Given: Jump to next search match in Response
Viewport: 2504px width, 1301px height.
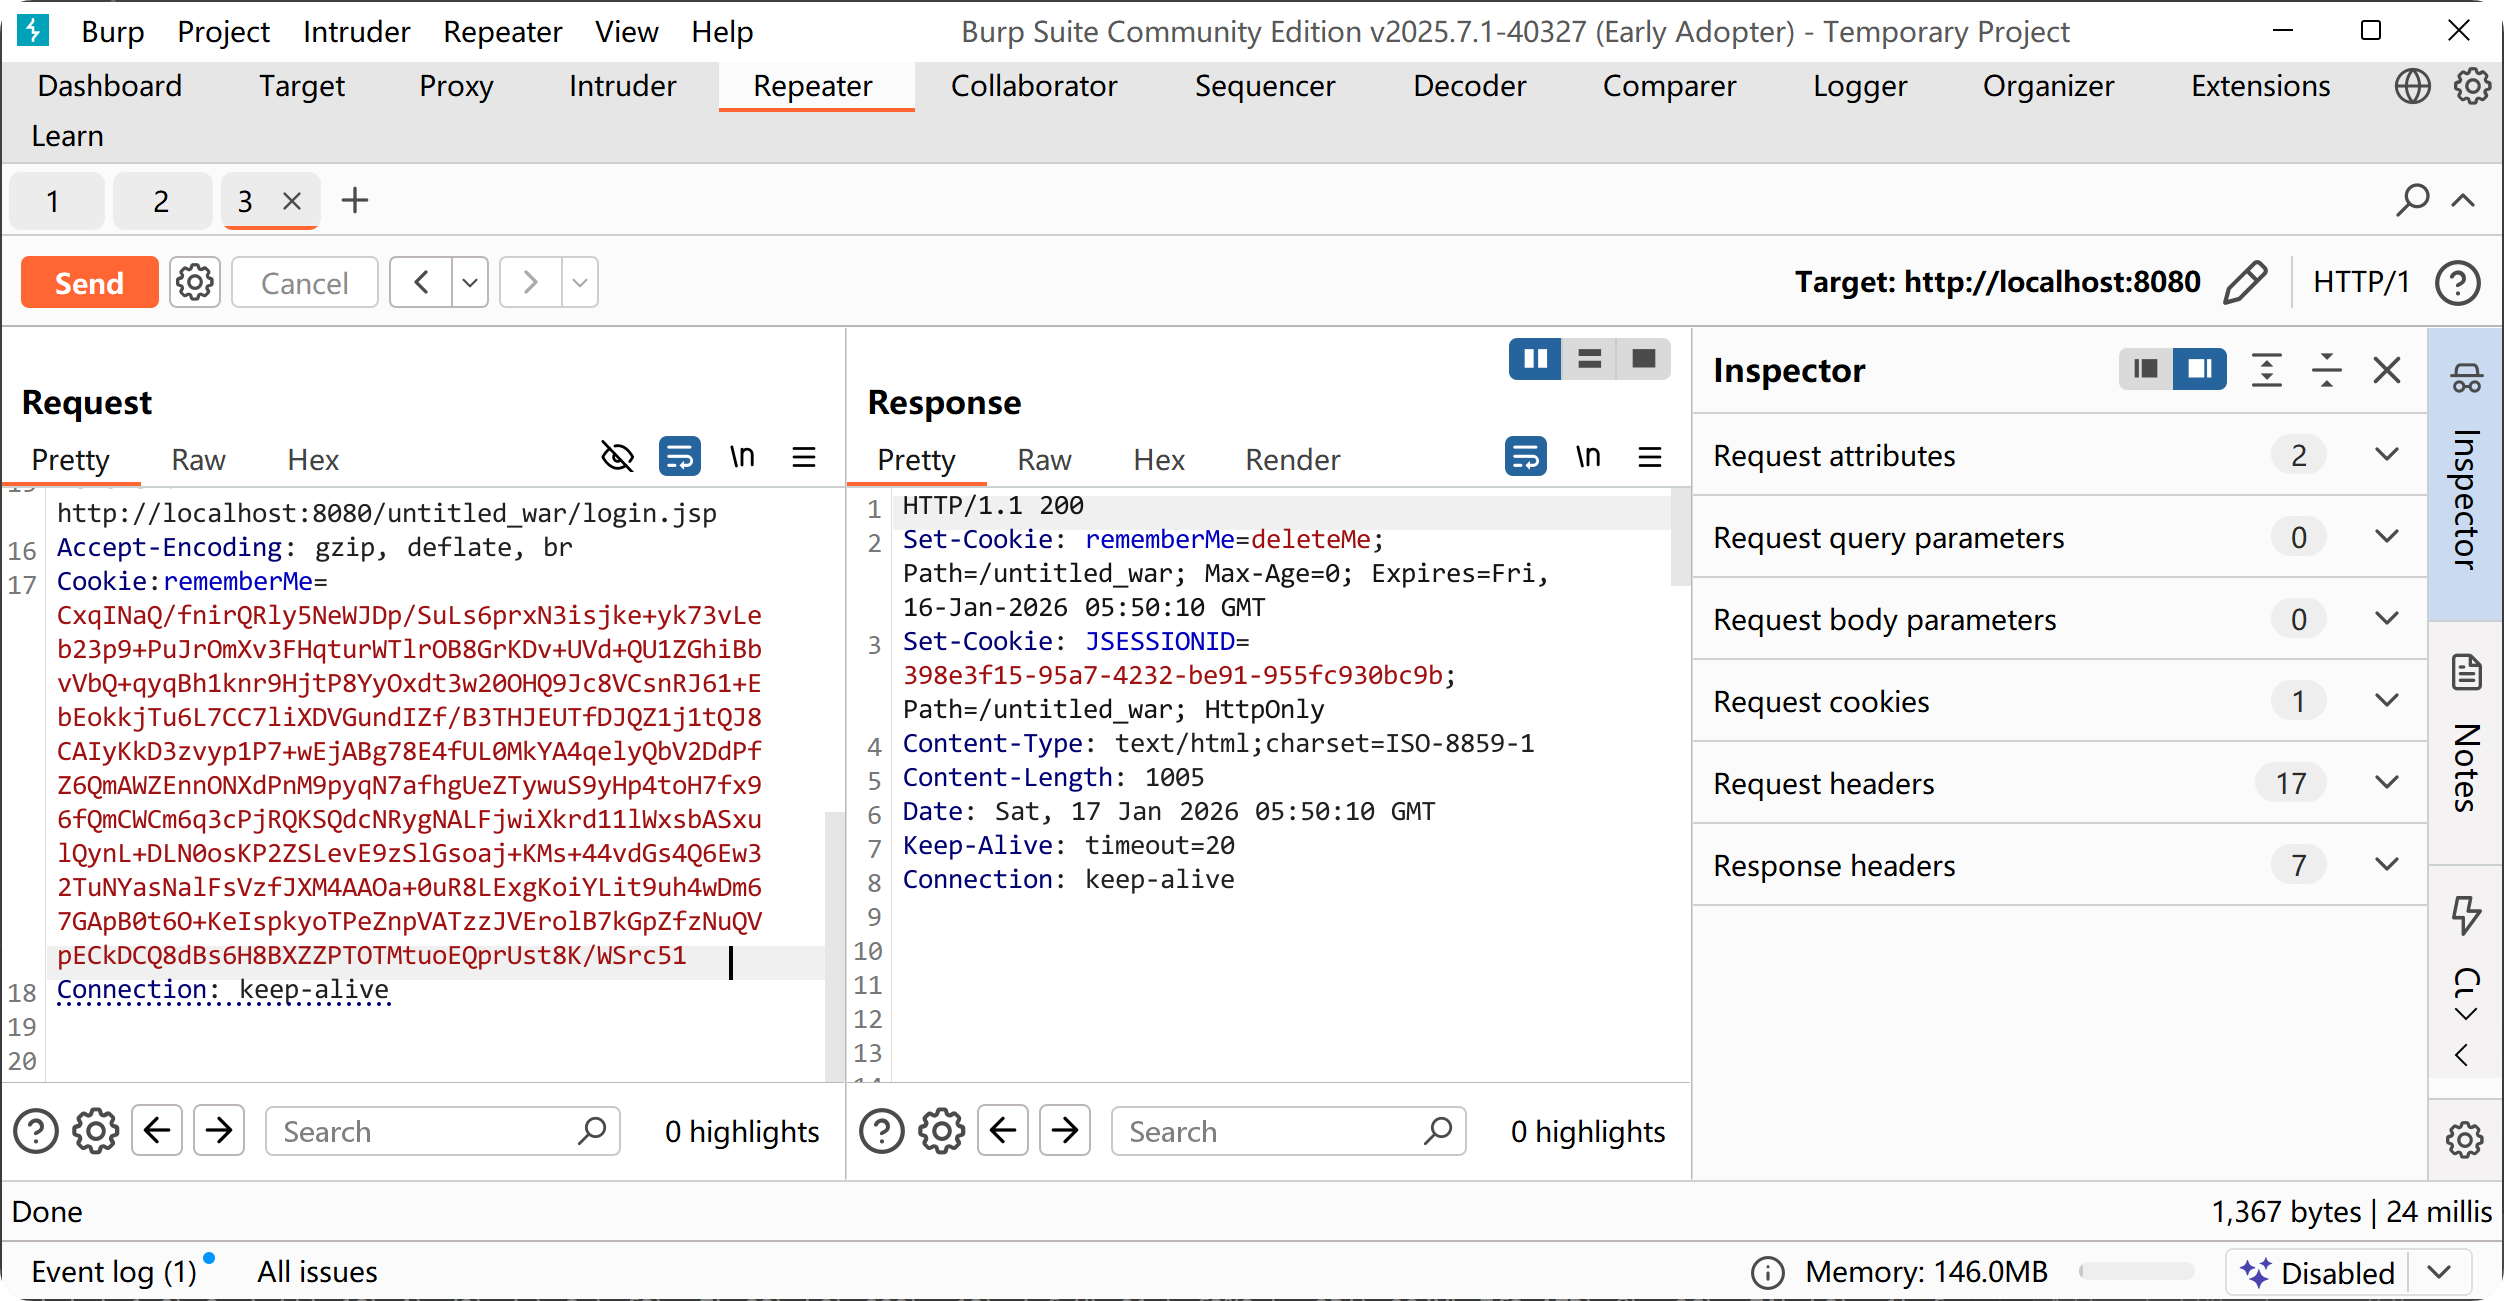Looking at the screenshot, I should point(1065,1131).
